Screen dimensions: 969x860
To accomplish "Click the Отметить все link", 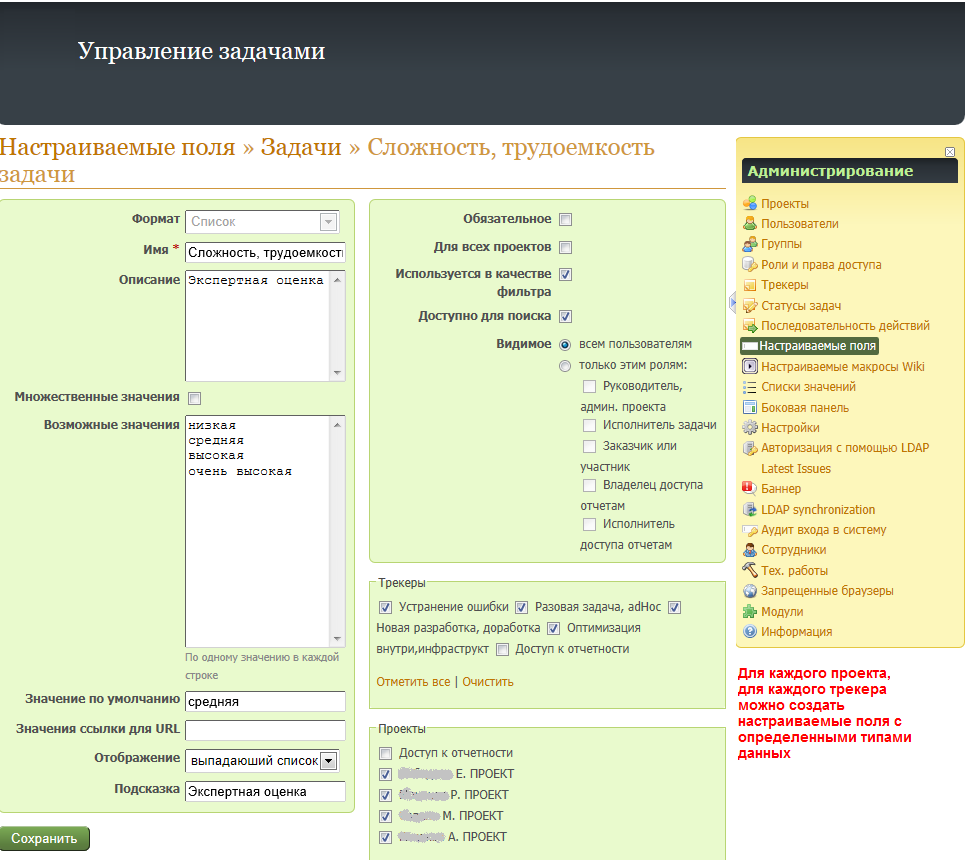I will pyautogui.click(x=412, y=682).
